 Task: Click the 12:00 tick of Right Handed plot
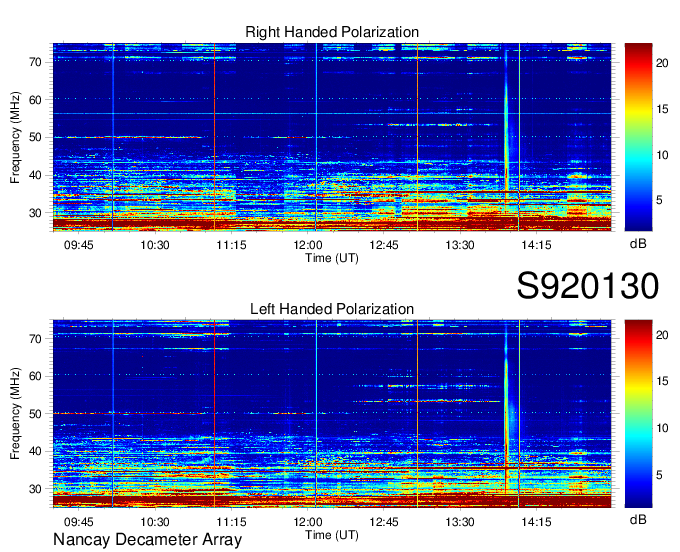pos(307,245)
